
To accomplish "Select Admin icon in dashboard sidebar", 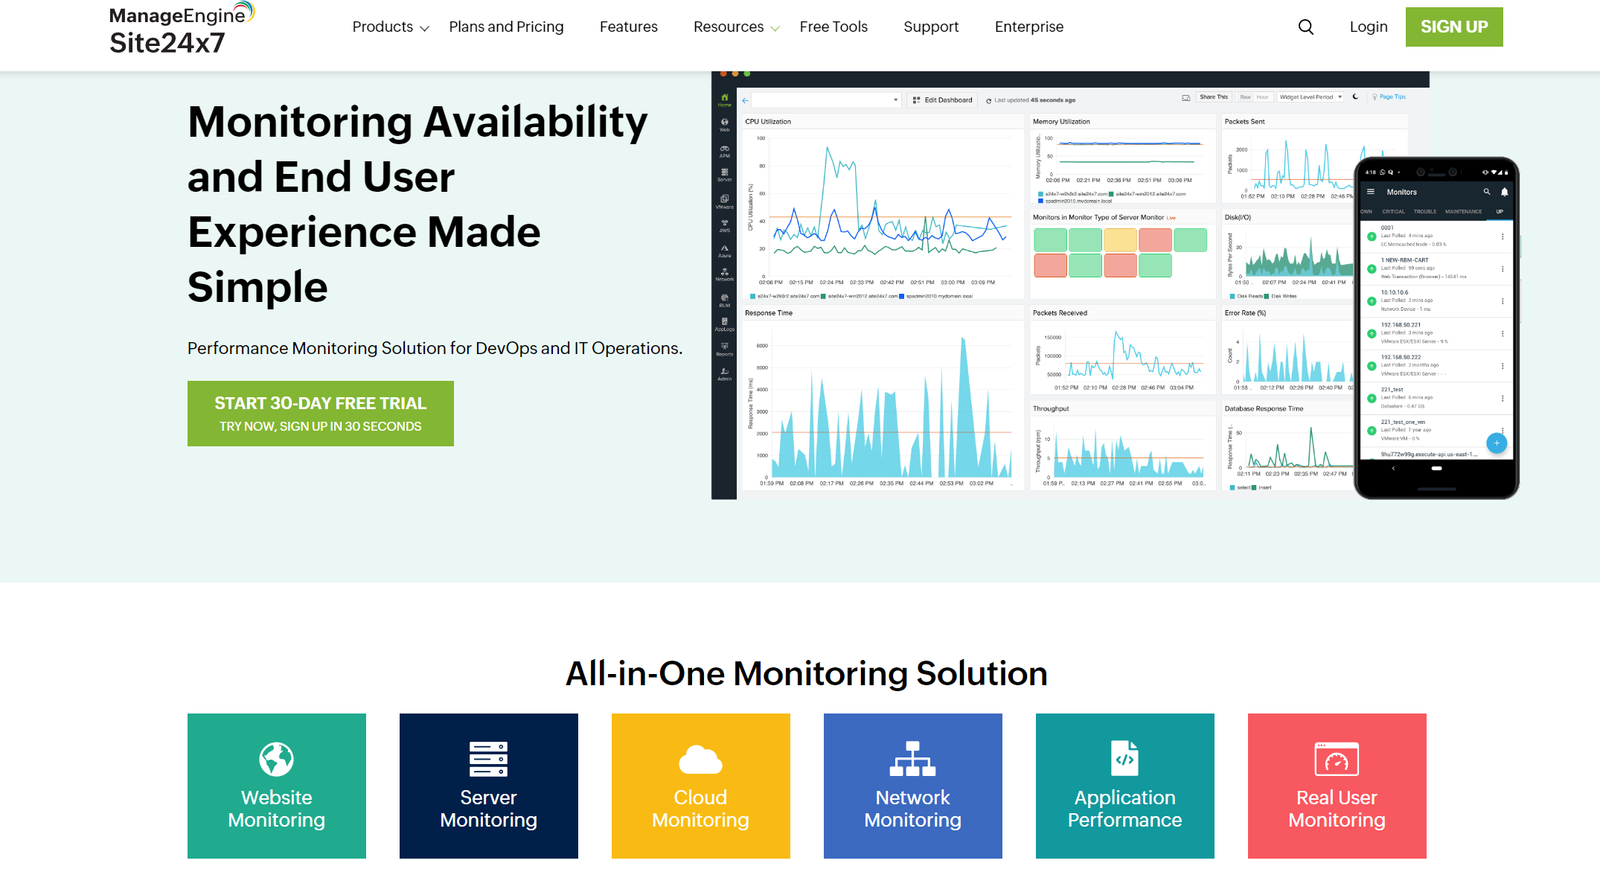I will [x=724, y=374].
